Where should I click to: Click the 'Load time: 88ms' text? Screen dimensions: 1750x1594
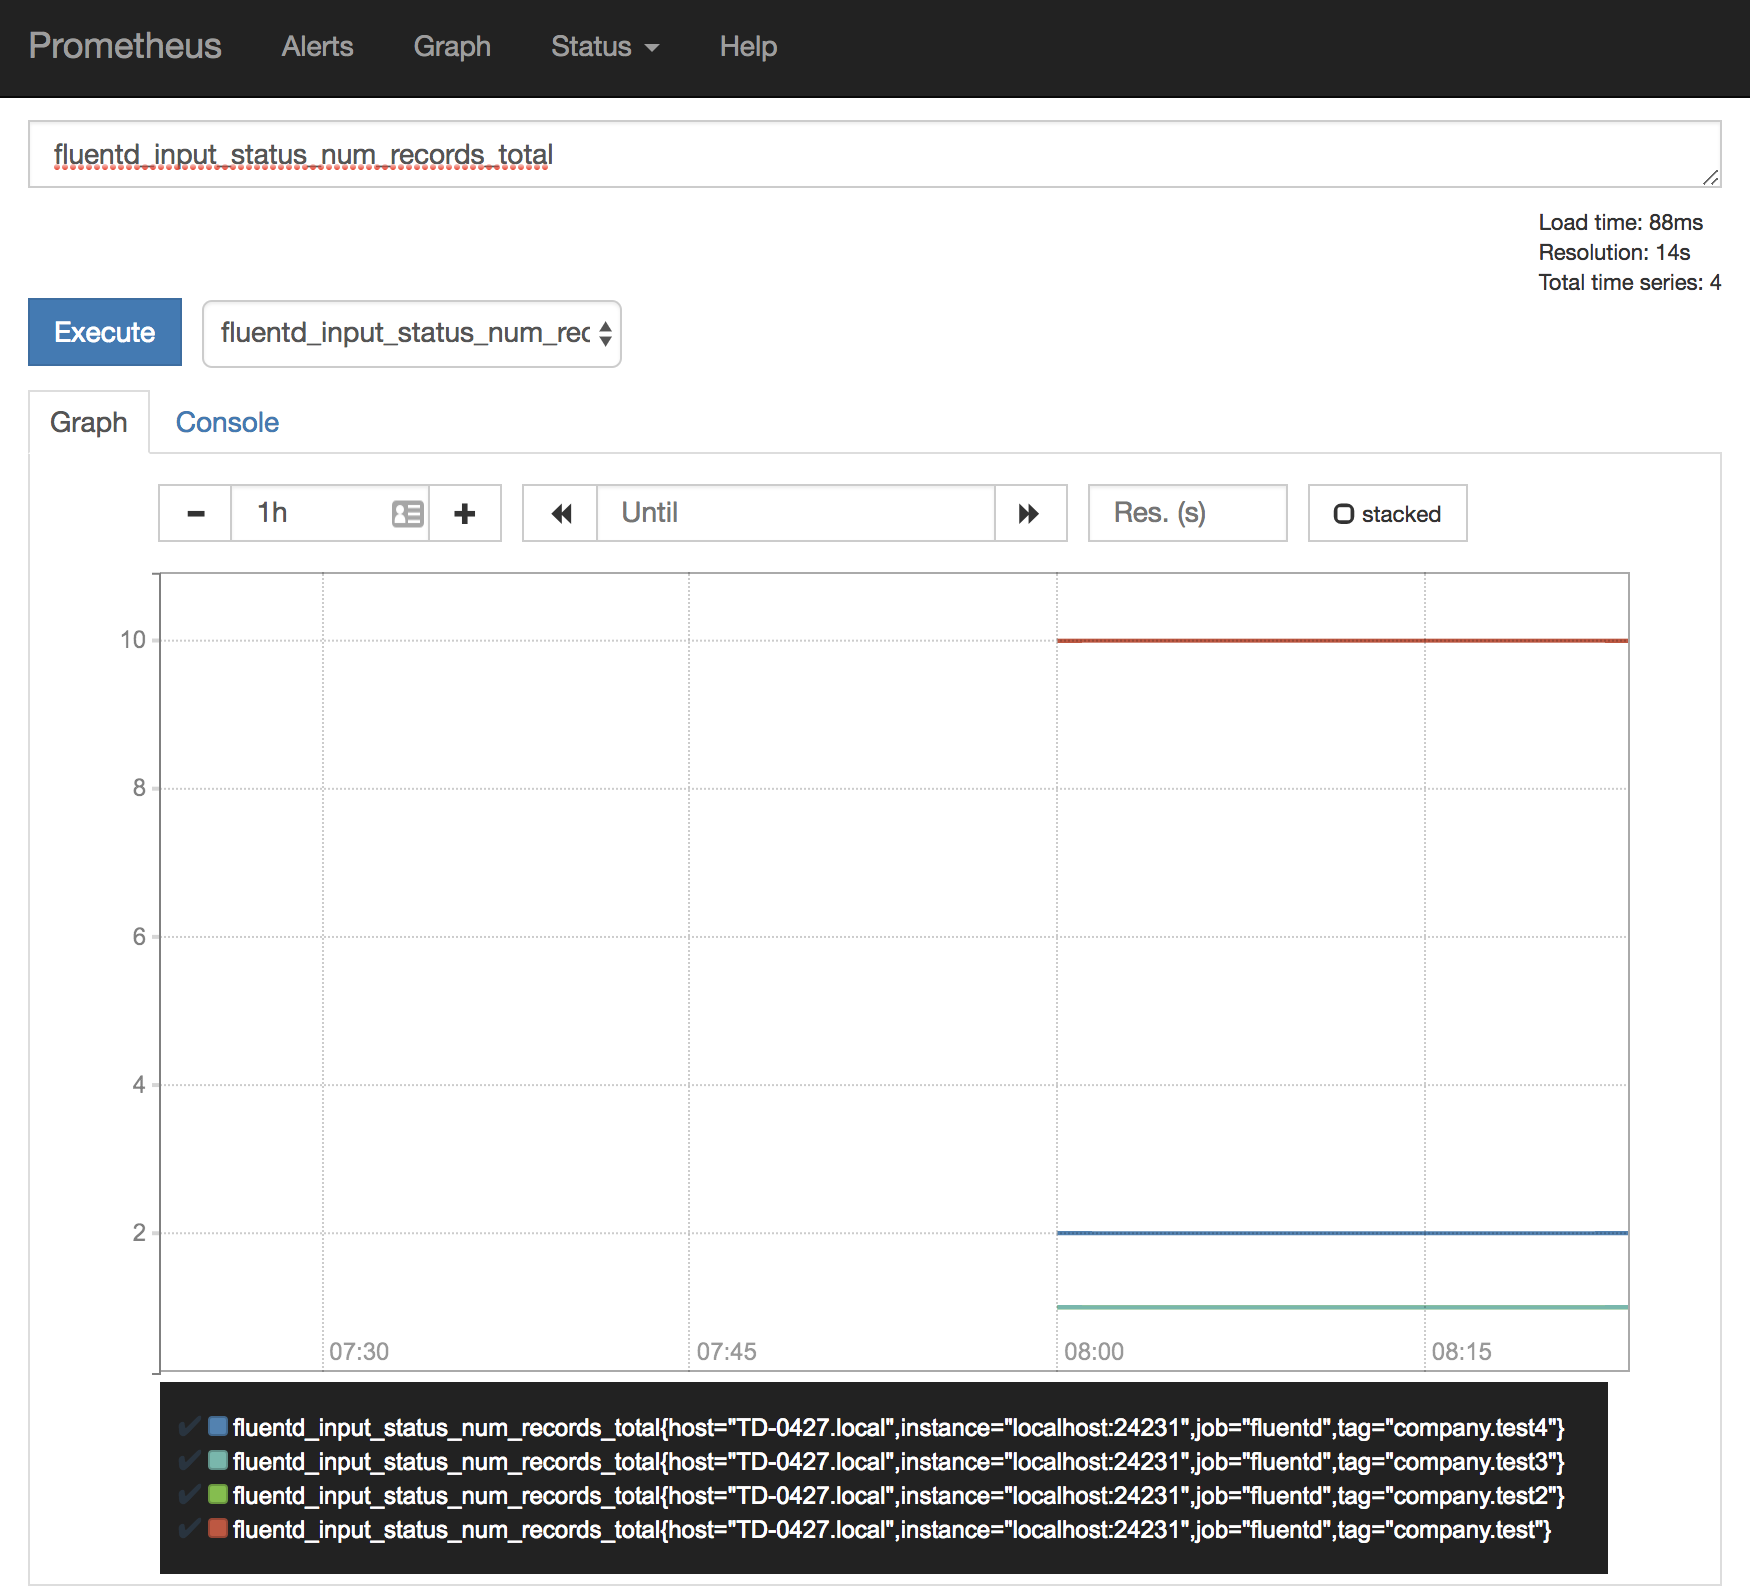pyautogui.click(x=1620, y=222)
